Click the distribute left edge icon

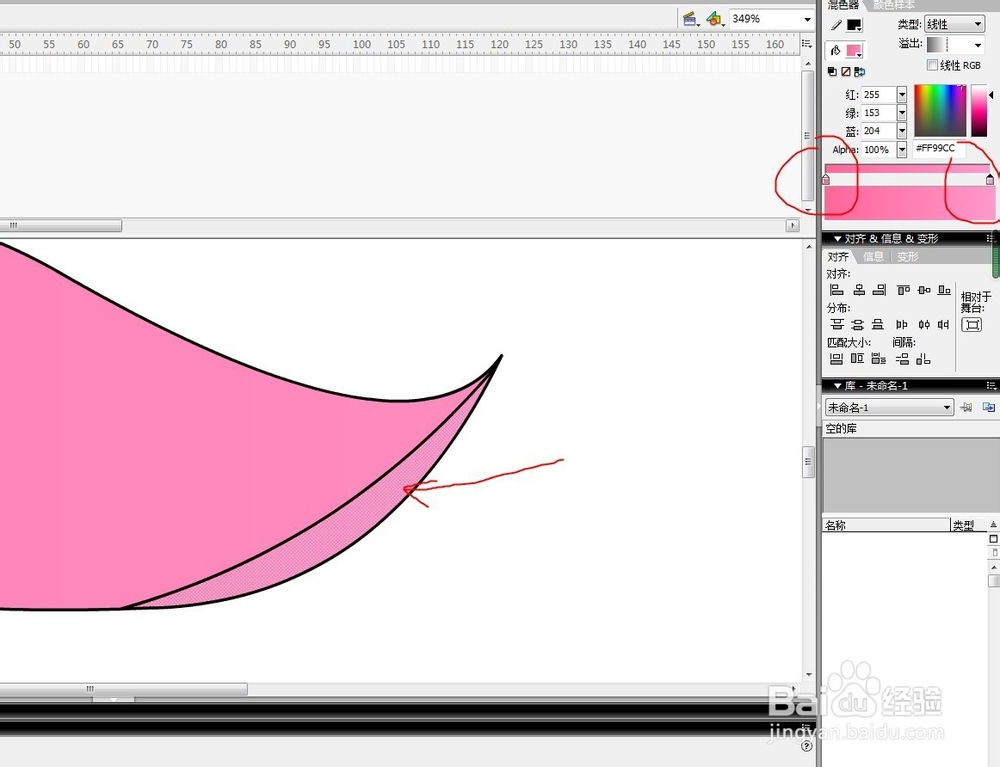click(x=902, y=325)
